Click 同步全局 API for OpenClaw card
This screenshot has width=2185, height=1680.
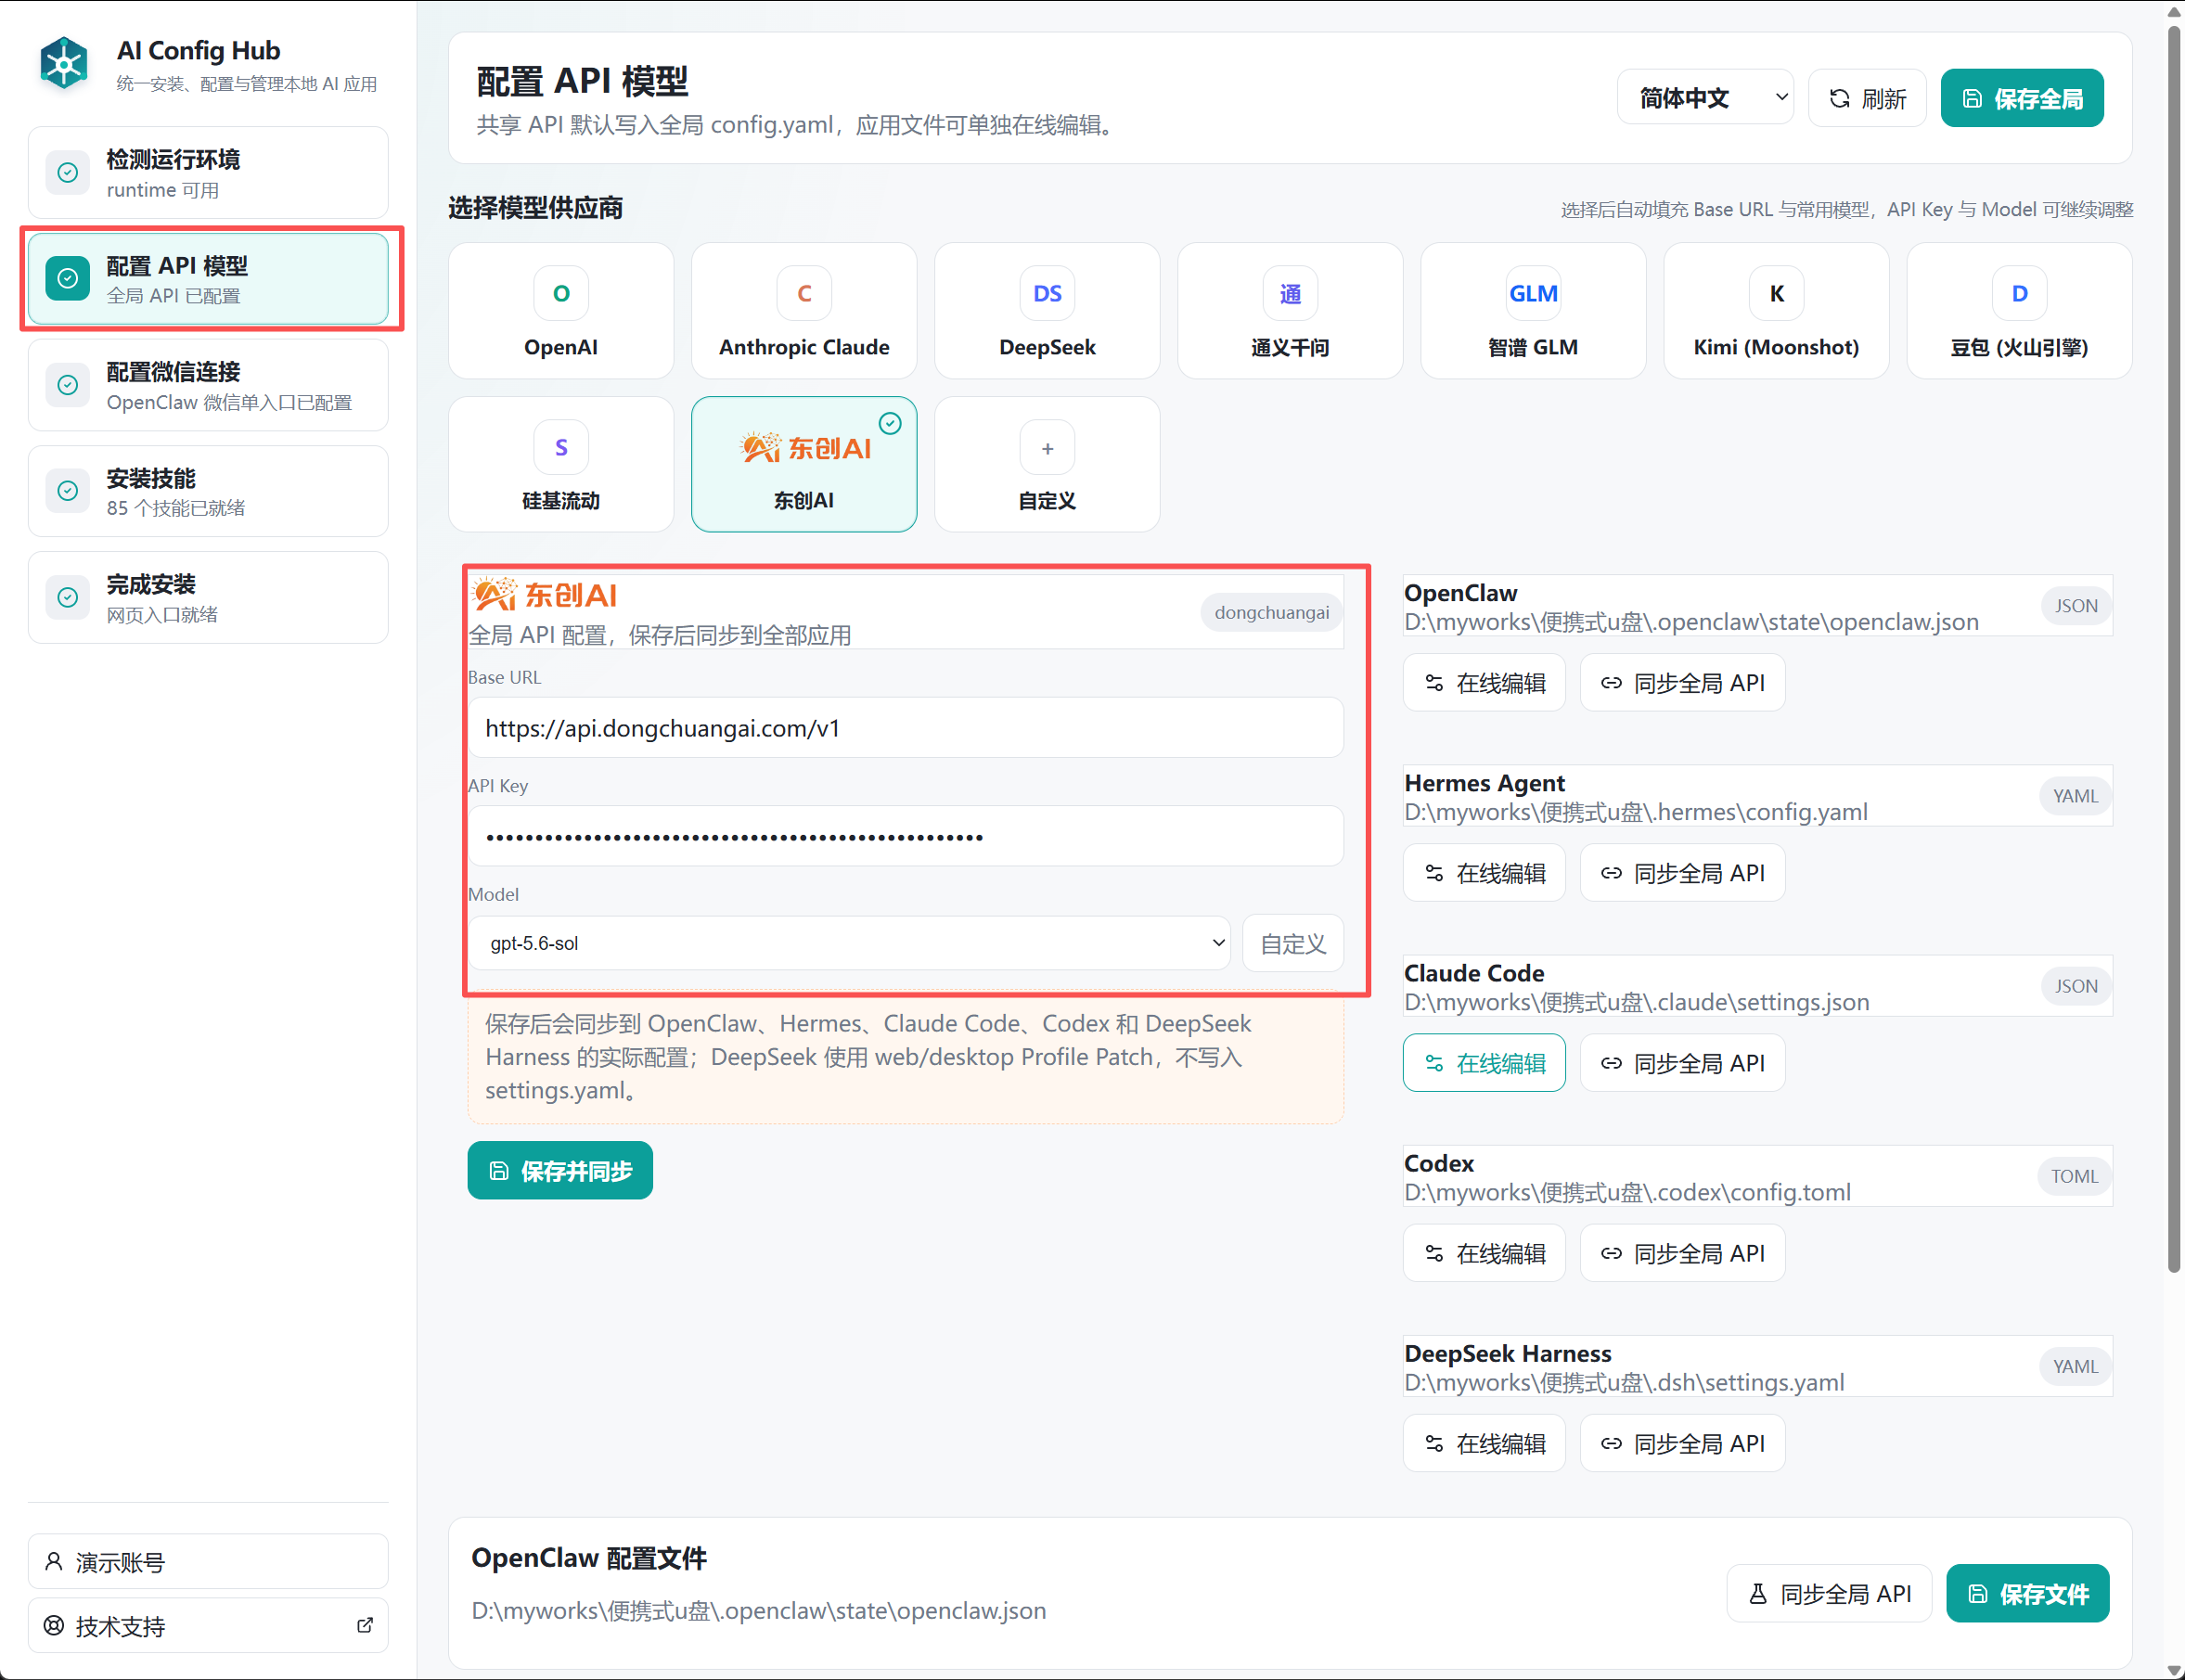pos(1682,683)
